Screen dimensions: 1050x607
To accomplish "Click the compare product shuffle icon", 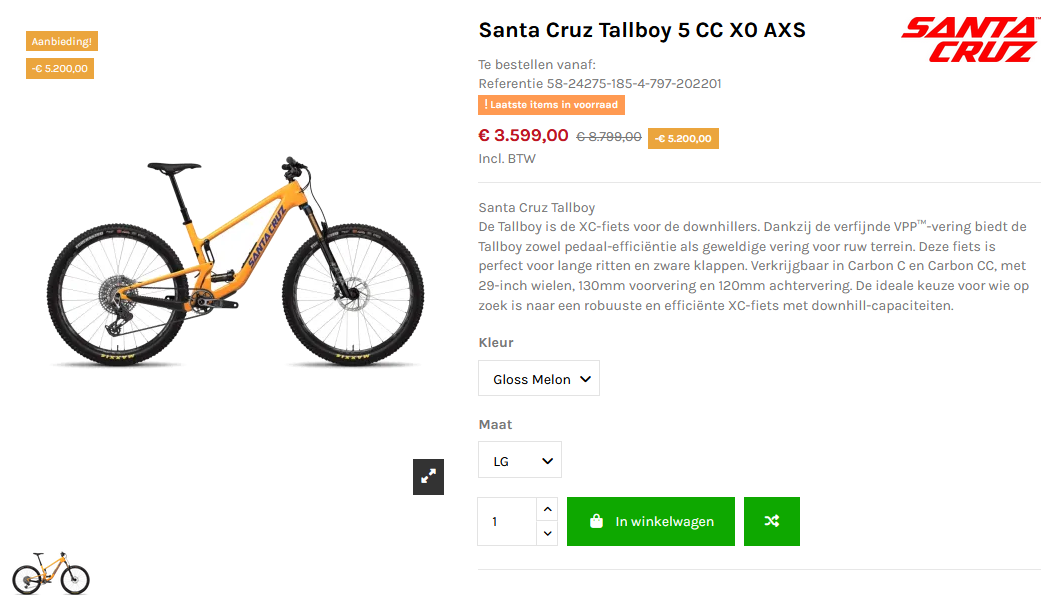I will point(772,522).
